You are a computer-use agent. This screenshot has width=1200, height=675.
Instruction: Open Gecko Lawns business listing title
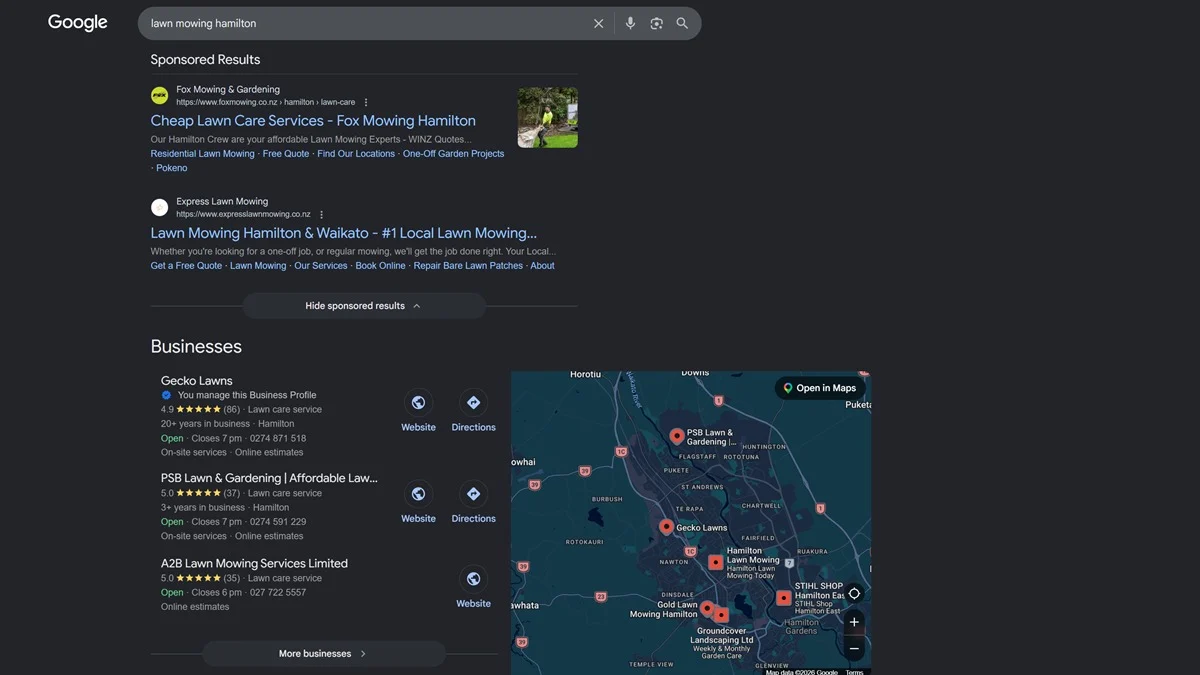click(x=197, y=381)
